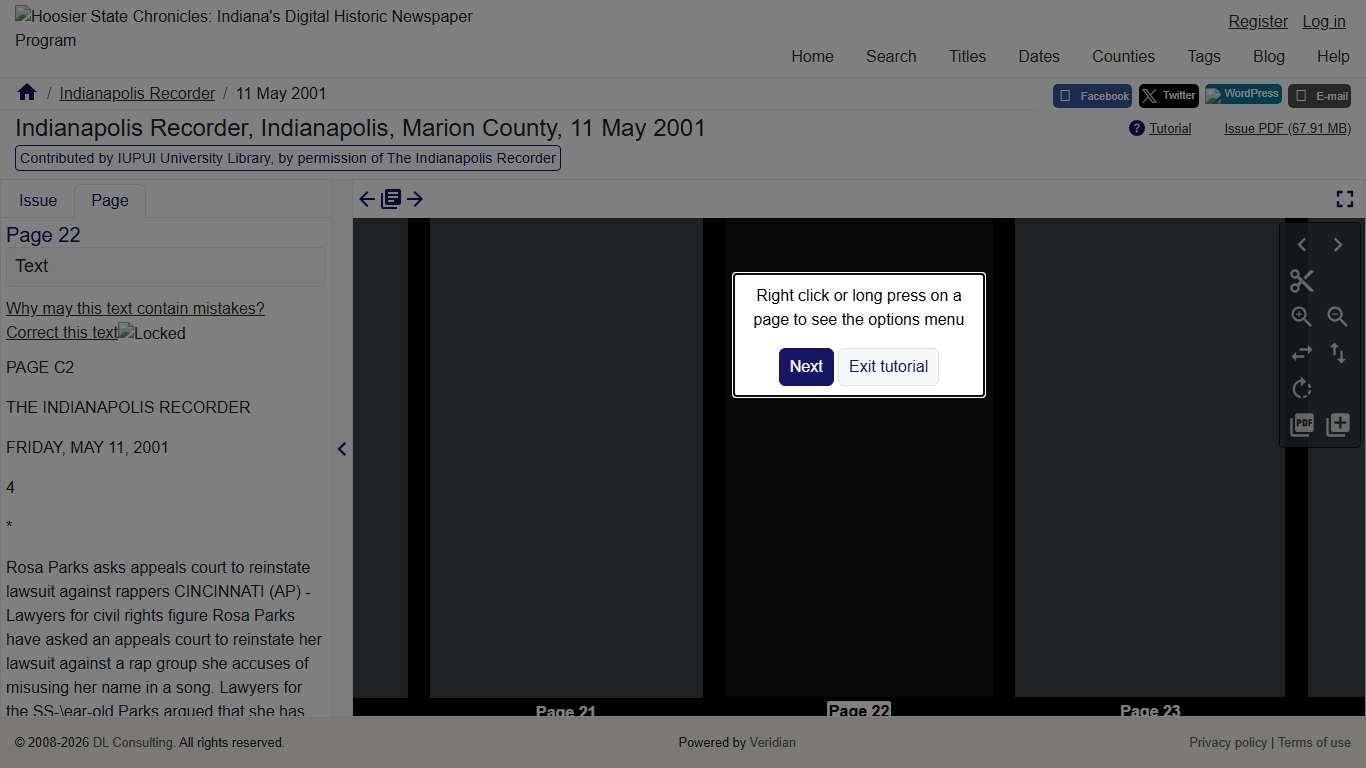
Task: Expand the Text section header
Action: (x=165, y=266)
